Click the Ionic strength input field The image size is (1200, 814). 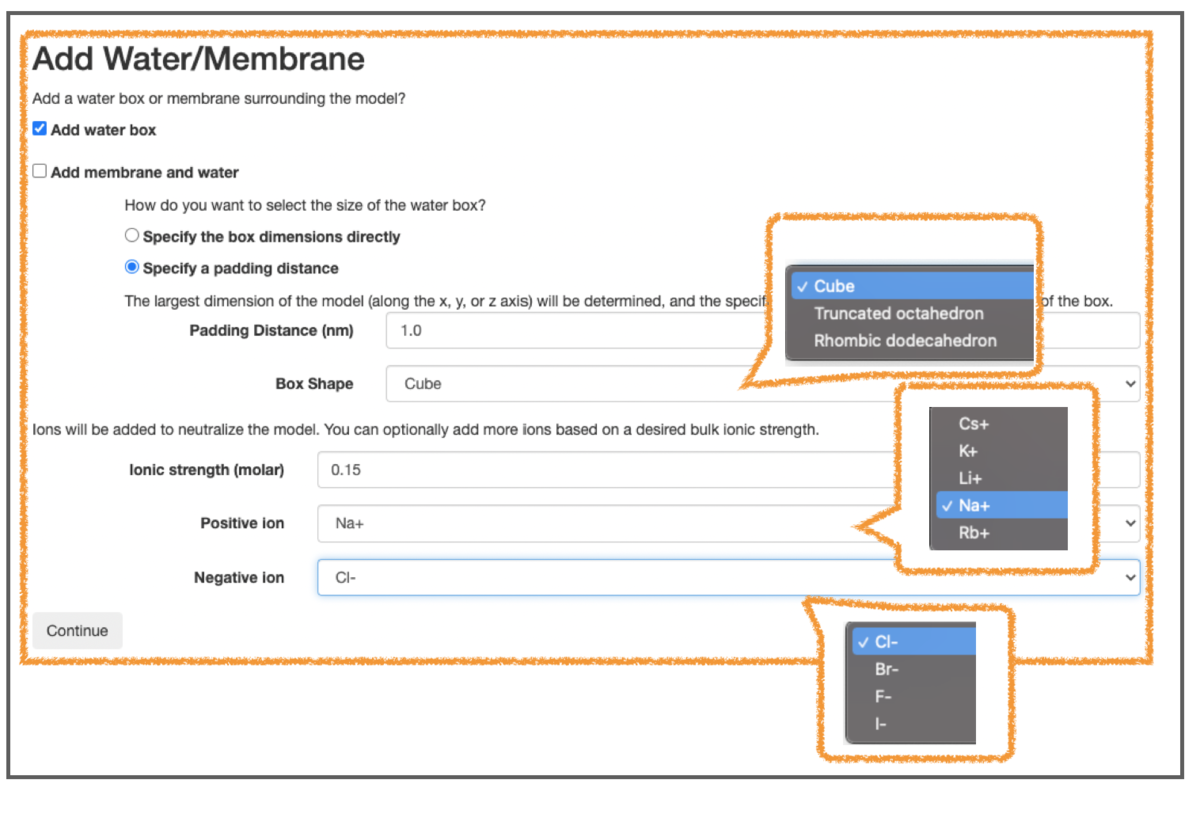pyautogui.click(x=729, y=469)
